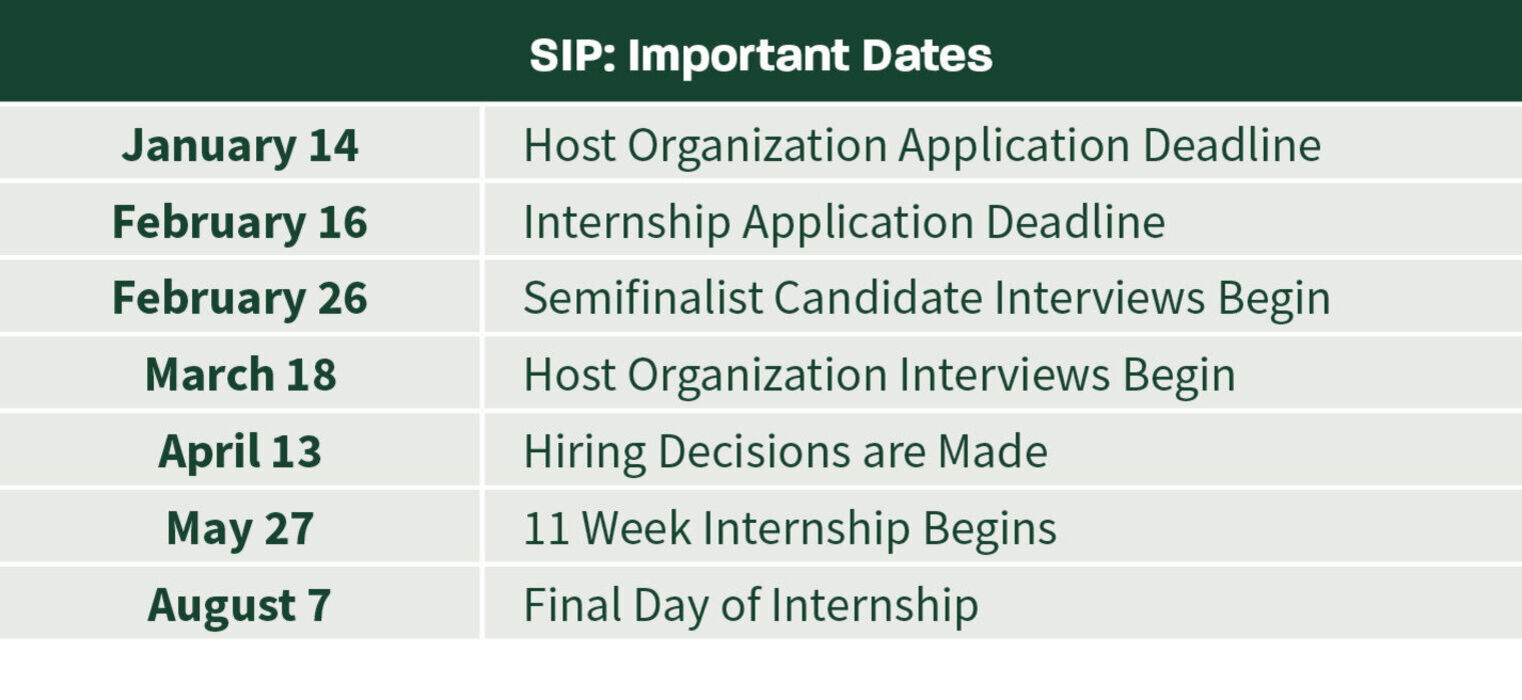Viewport: 1522px width, 700px height.
Task: Select the March 18 date cell
Action: tap(240, 375)
